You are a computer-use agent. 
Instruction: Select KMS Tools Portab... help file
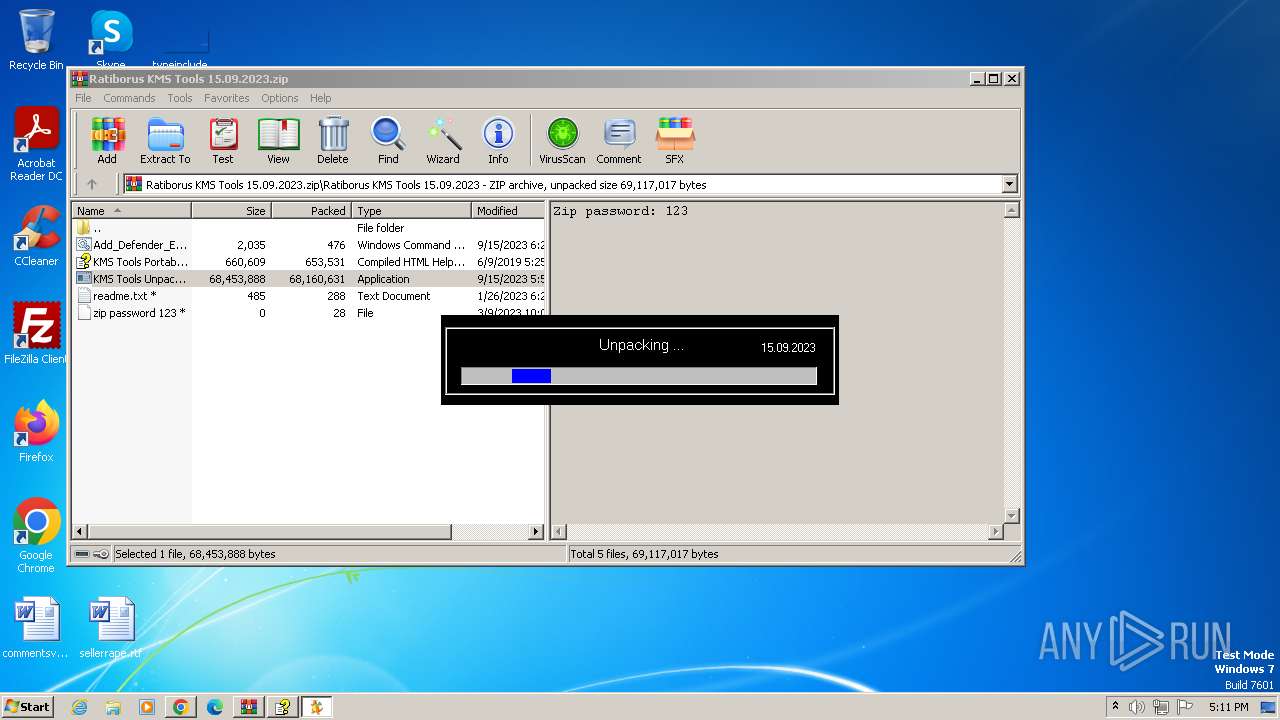click(308, 262)
